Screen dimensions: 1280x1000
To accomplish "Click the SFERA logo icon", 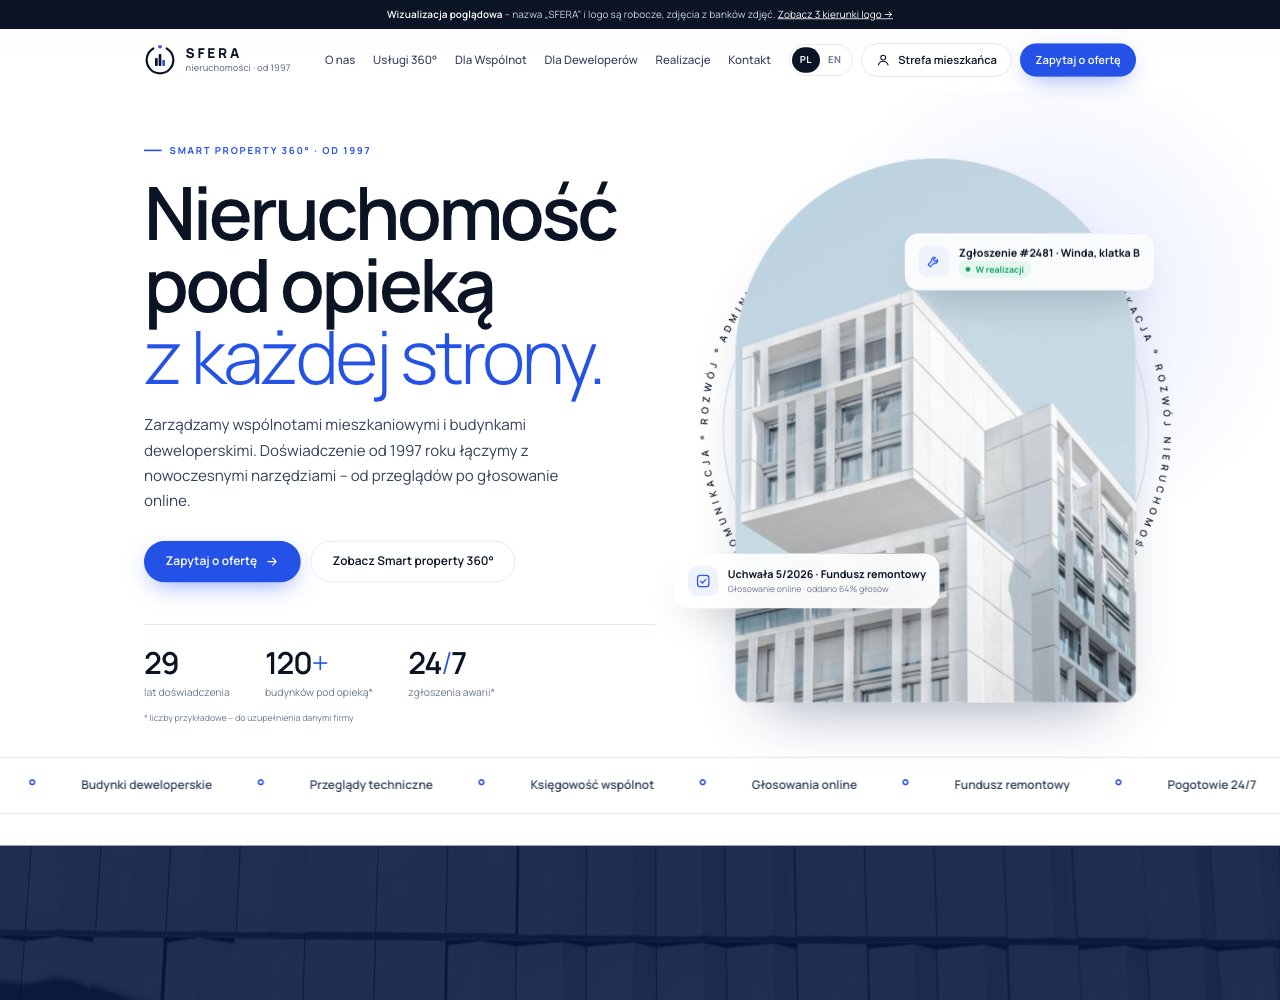I will coord(160,60).
